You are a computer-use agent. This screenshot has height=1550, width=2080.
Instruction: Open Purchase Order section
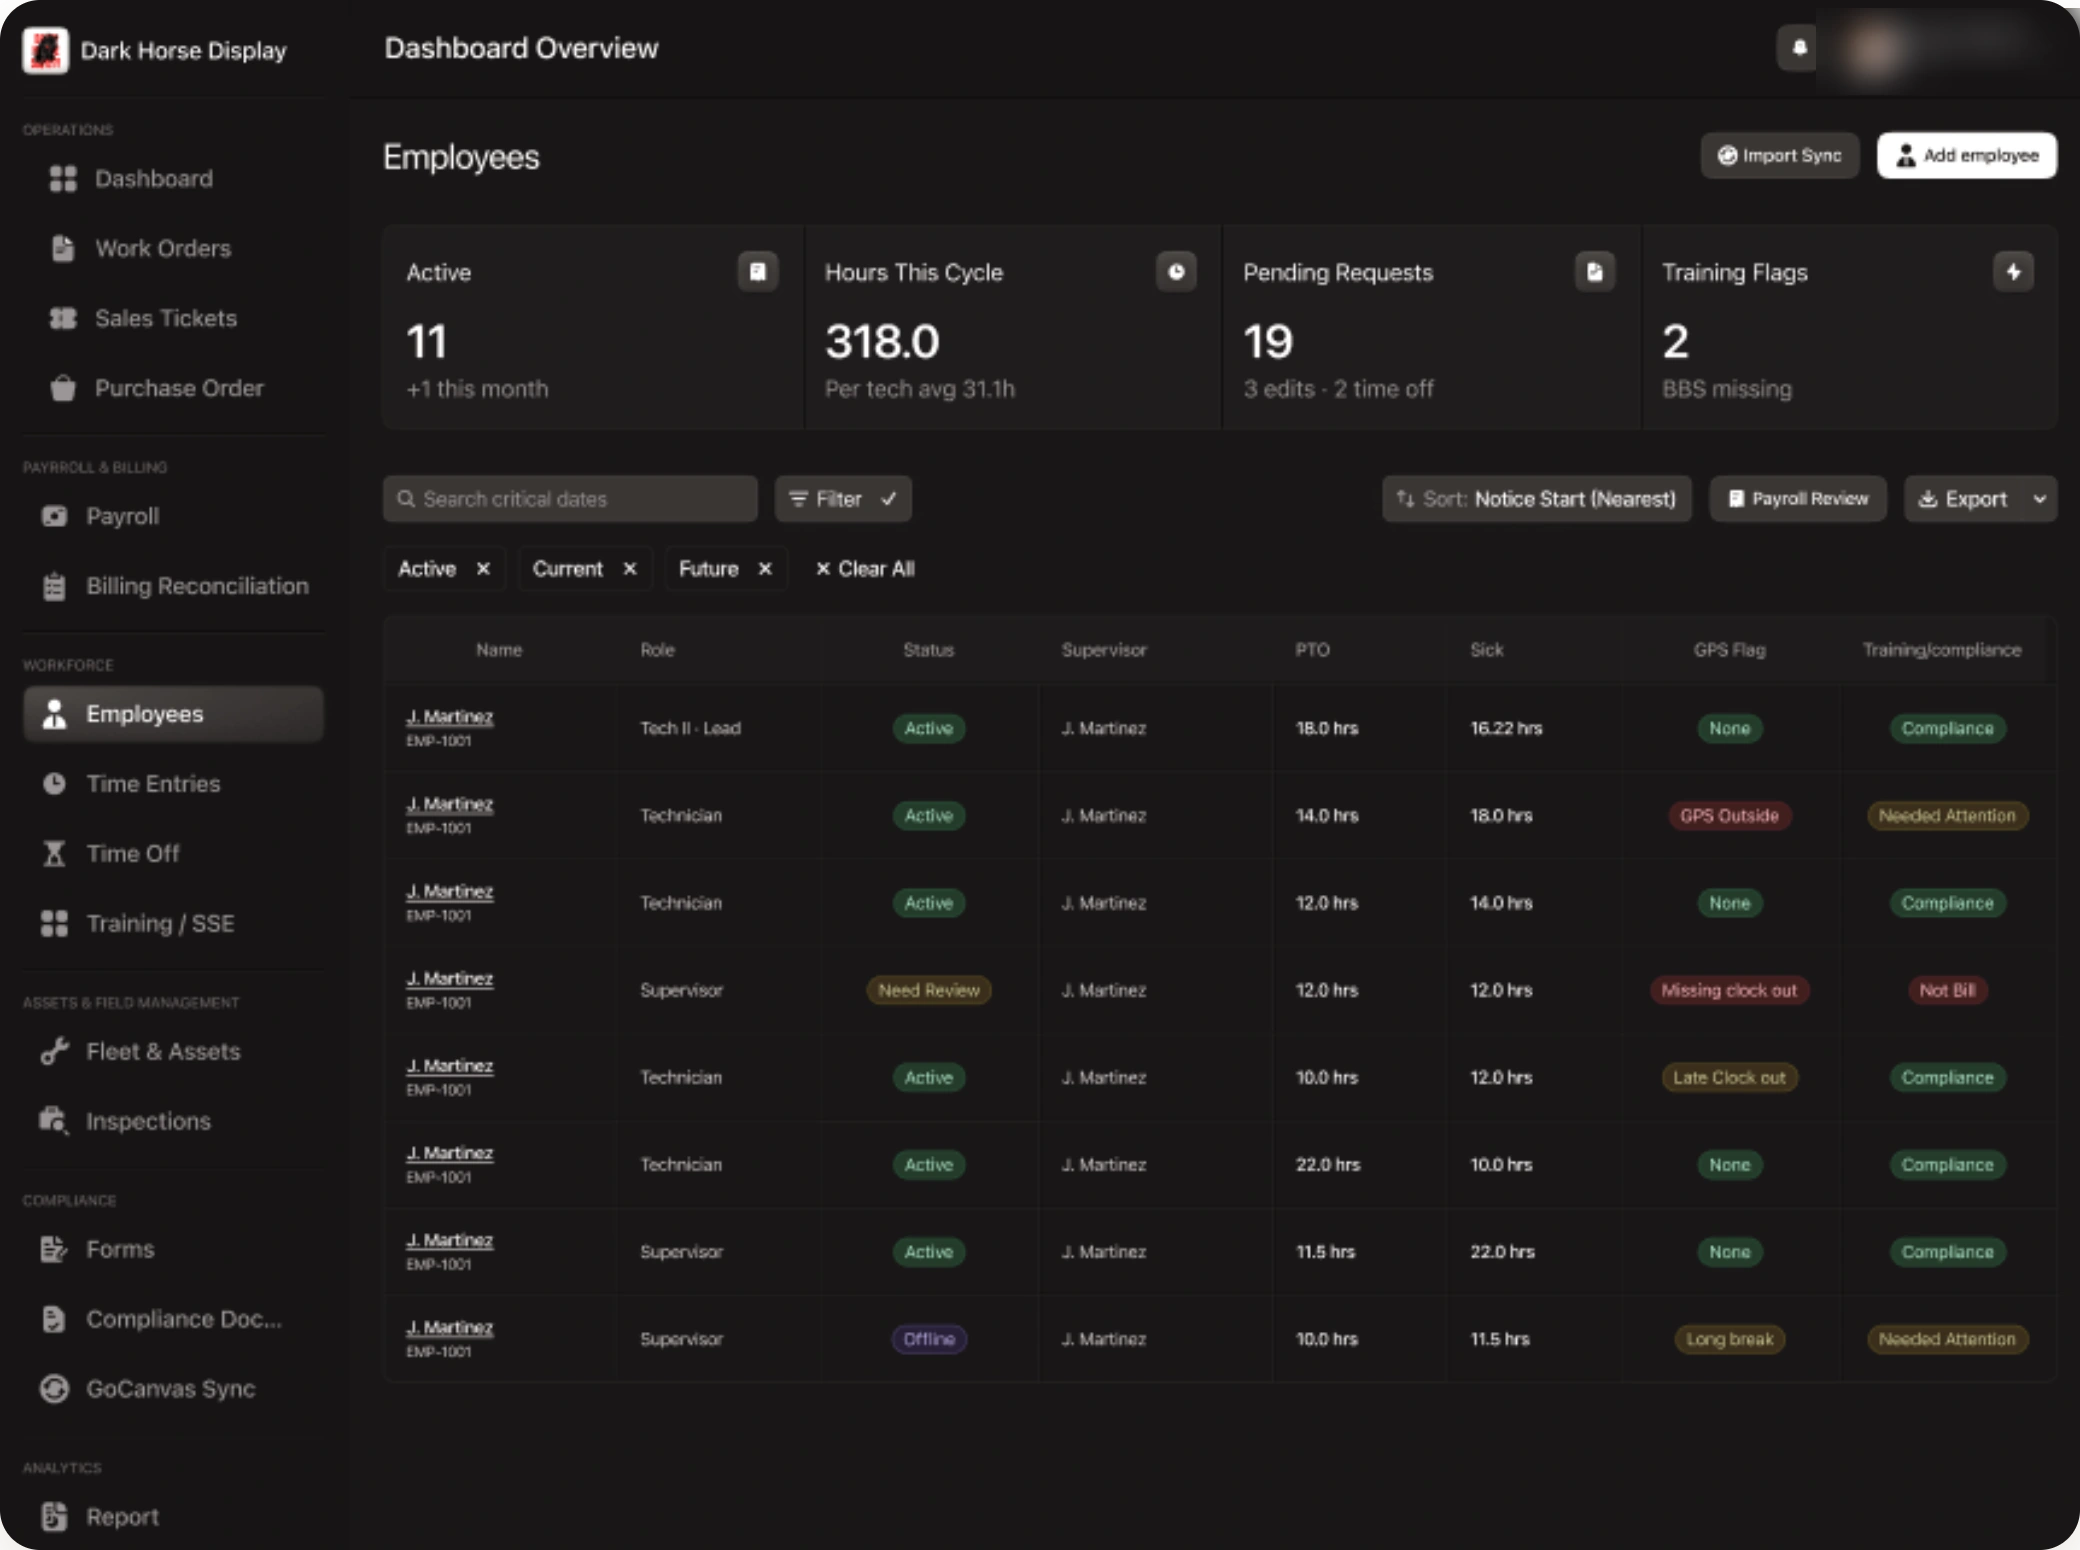tap(173, 388)
